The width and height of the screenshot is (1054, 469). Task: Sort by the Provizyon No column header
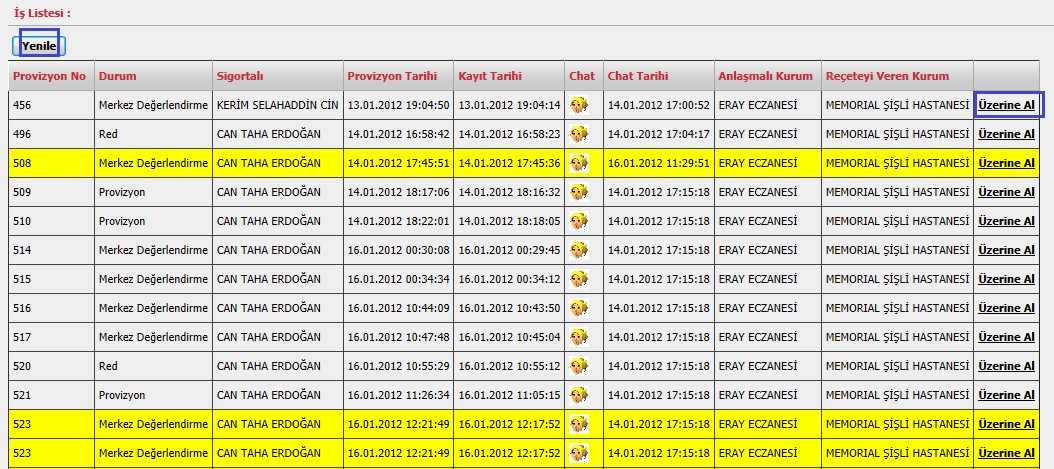pos(49,76)
